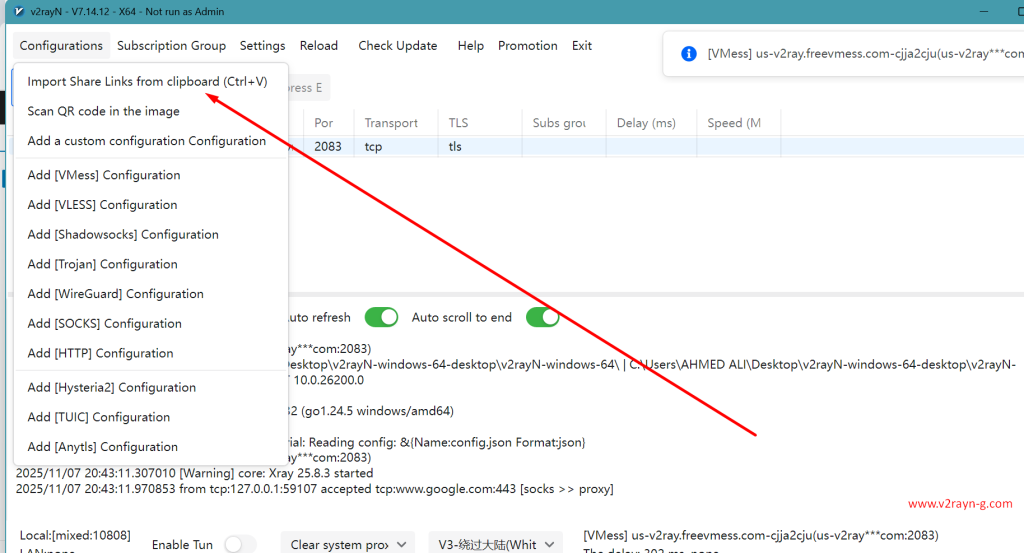Open the Configurations menu
The image size is (1024, 553).
pos(61,46)
